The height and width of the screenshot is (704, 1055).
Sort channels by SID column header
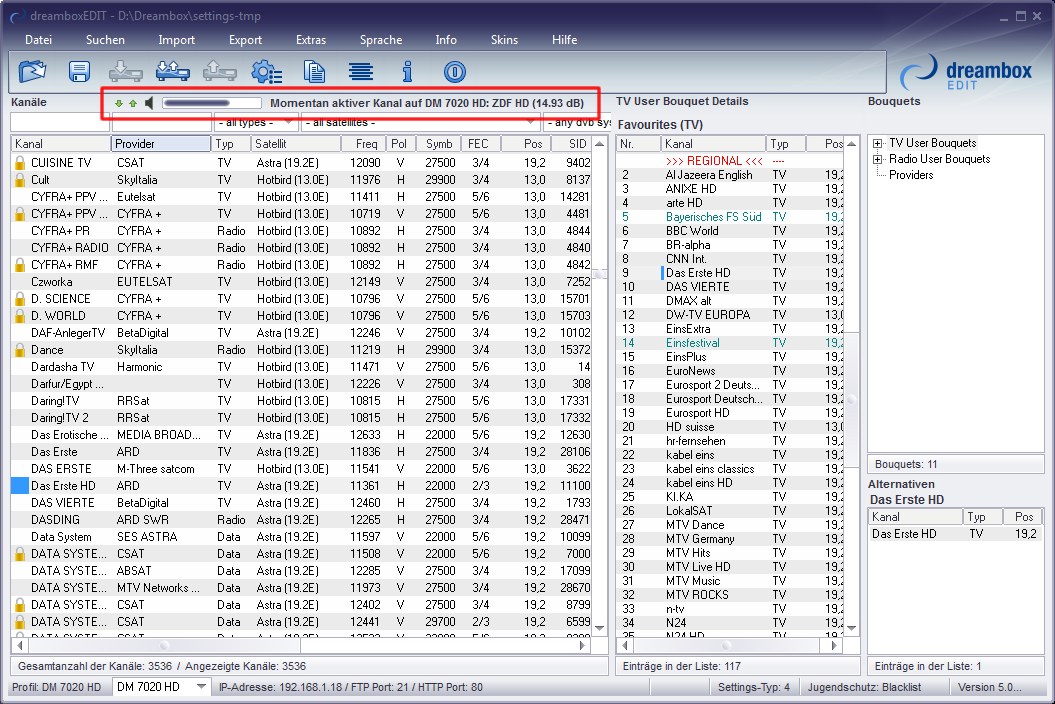571,143
